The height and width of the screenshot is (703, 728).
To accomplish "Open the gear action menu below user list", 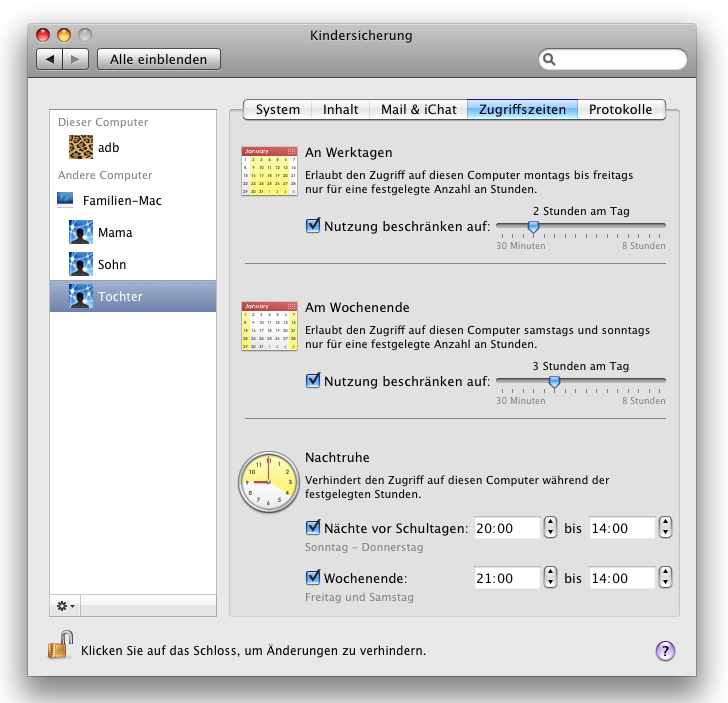I will point(65,606).
